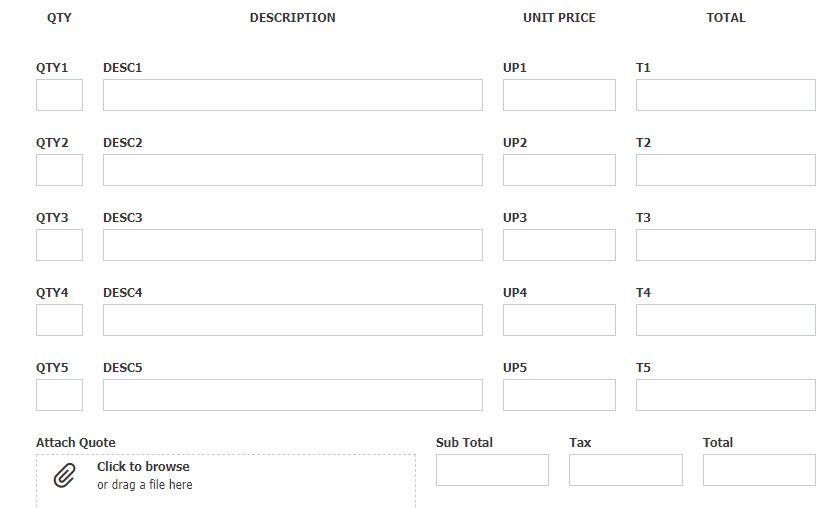This screenshot has height=508, width=835.
Task: Click the T1 total field
Action: coord(725,95)
